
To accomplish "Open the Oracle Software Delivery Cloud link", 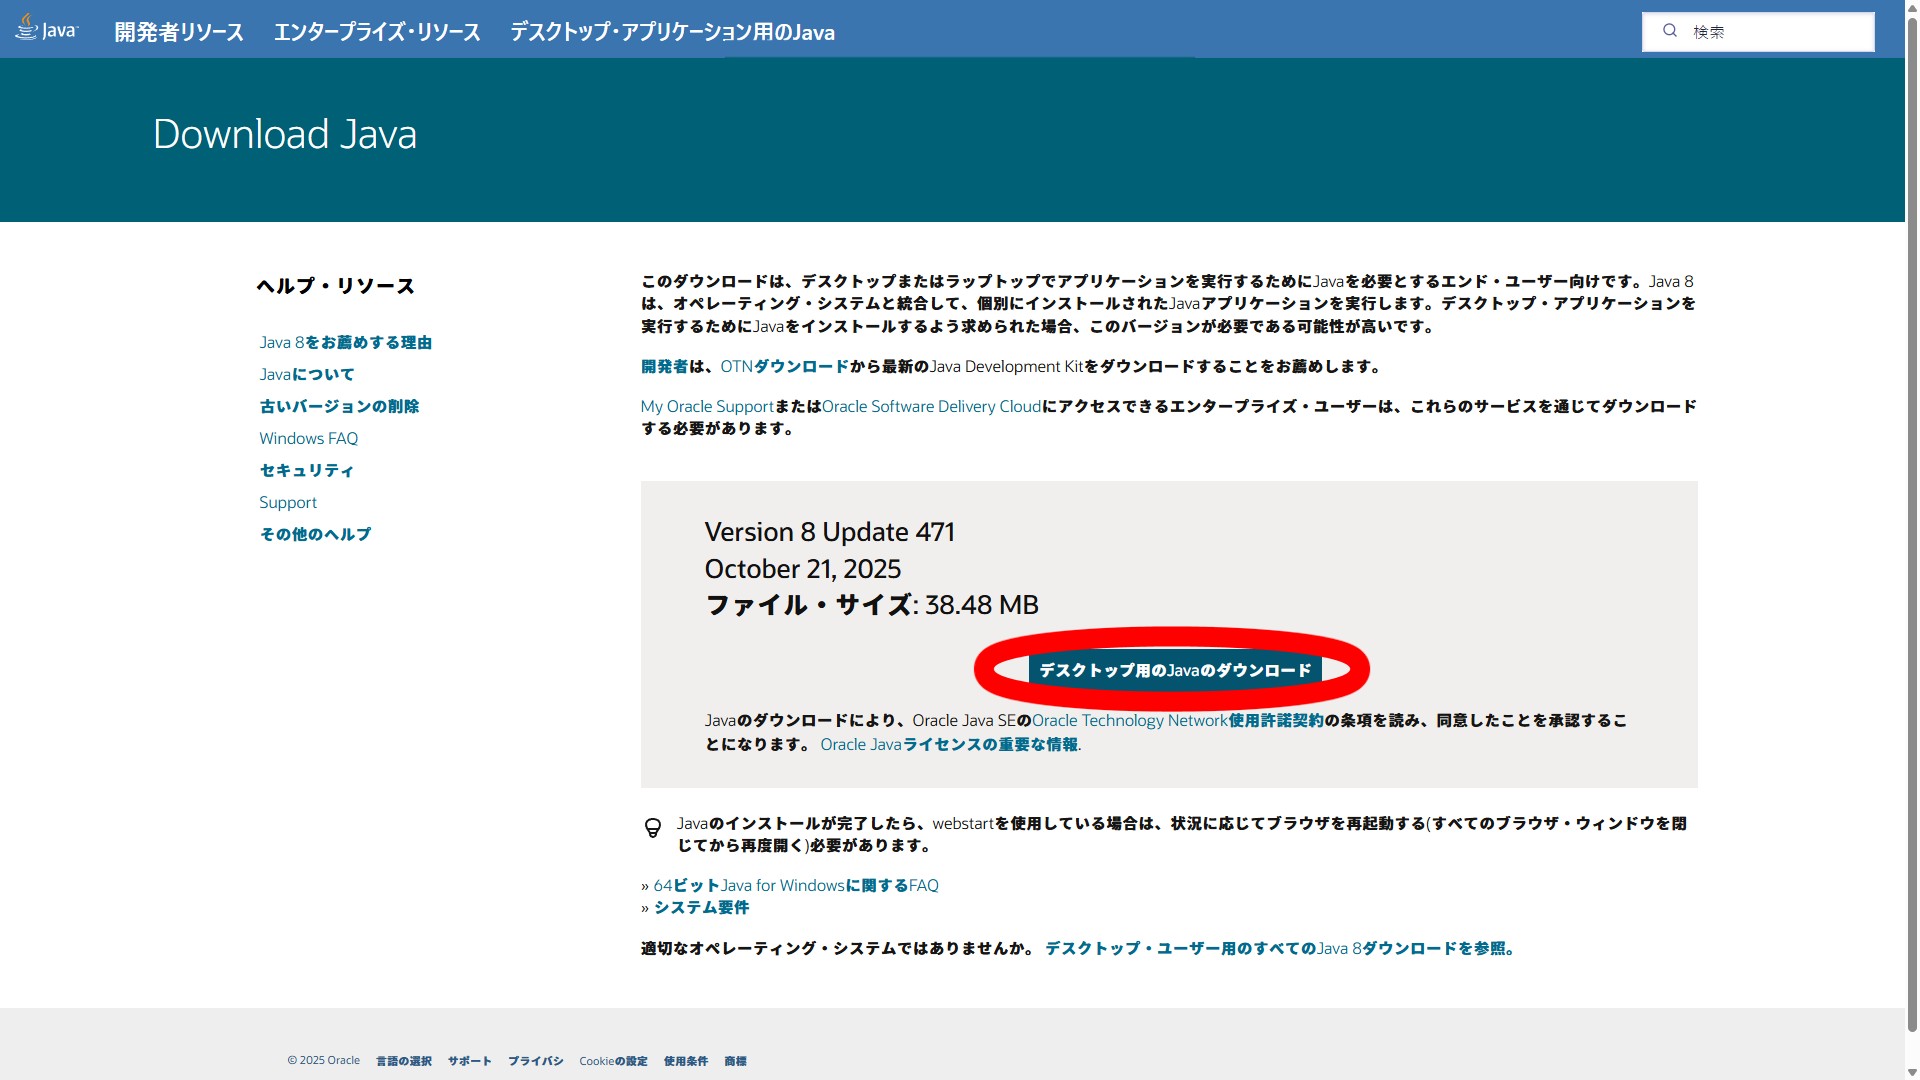I will [x=931, y=406].
